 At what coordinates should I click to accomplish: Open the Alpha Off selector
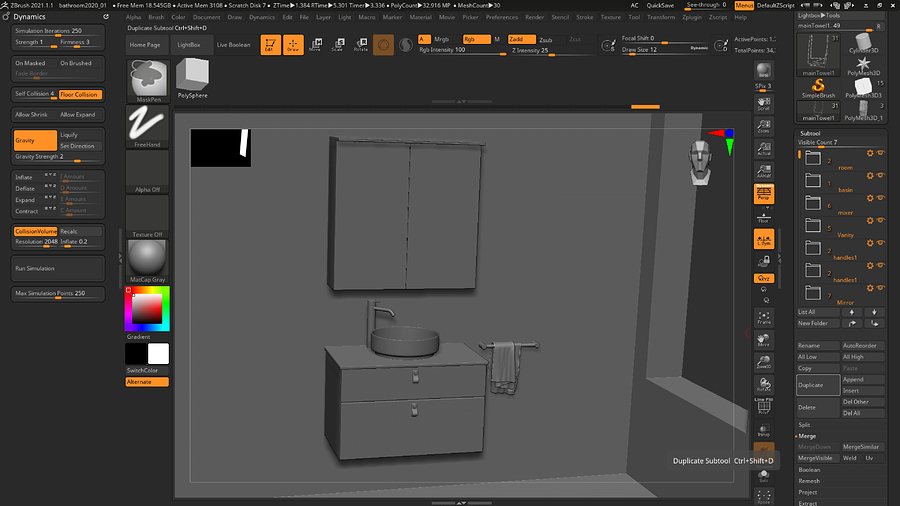pyautogui.click(x=148, y=172)
